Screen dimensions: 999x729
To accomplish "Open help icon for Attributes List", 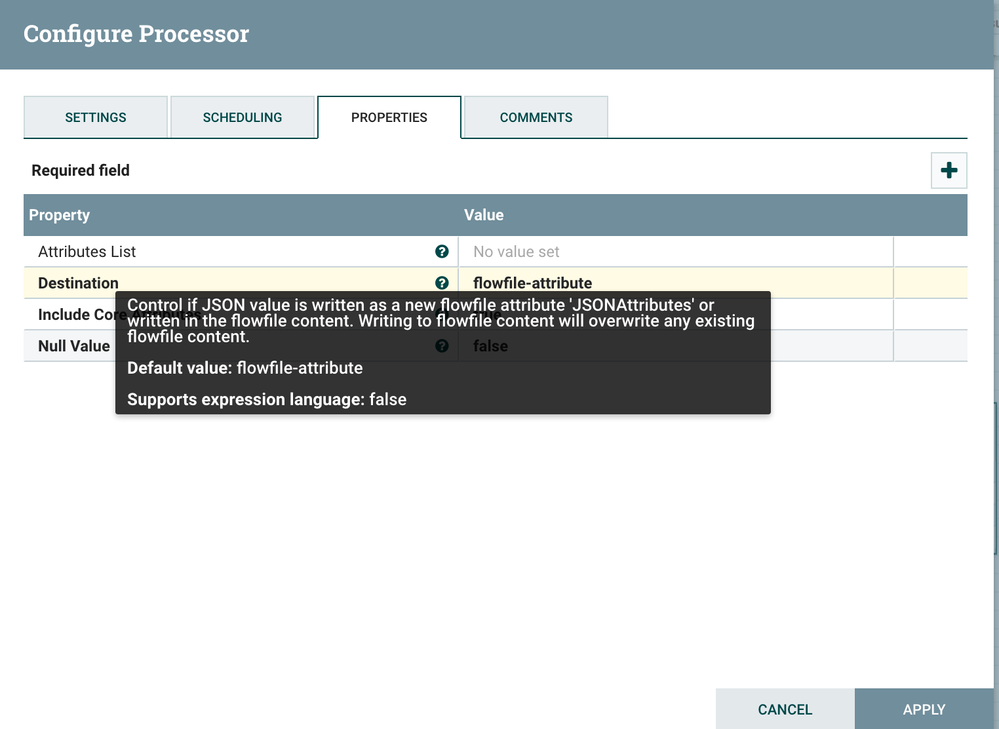I will coord(442,252).
